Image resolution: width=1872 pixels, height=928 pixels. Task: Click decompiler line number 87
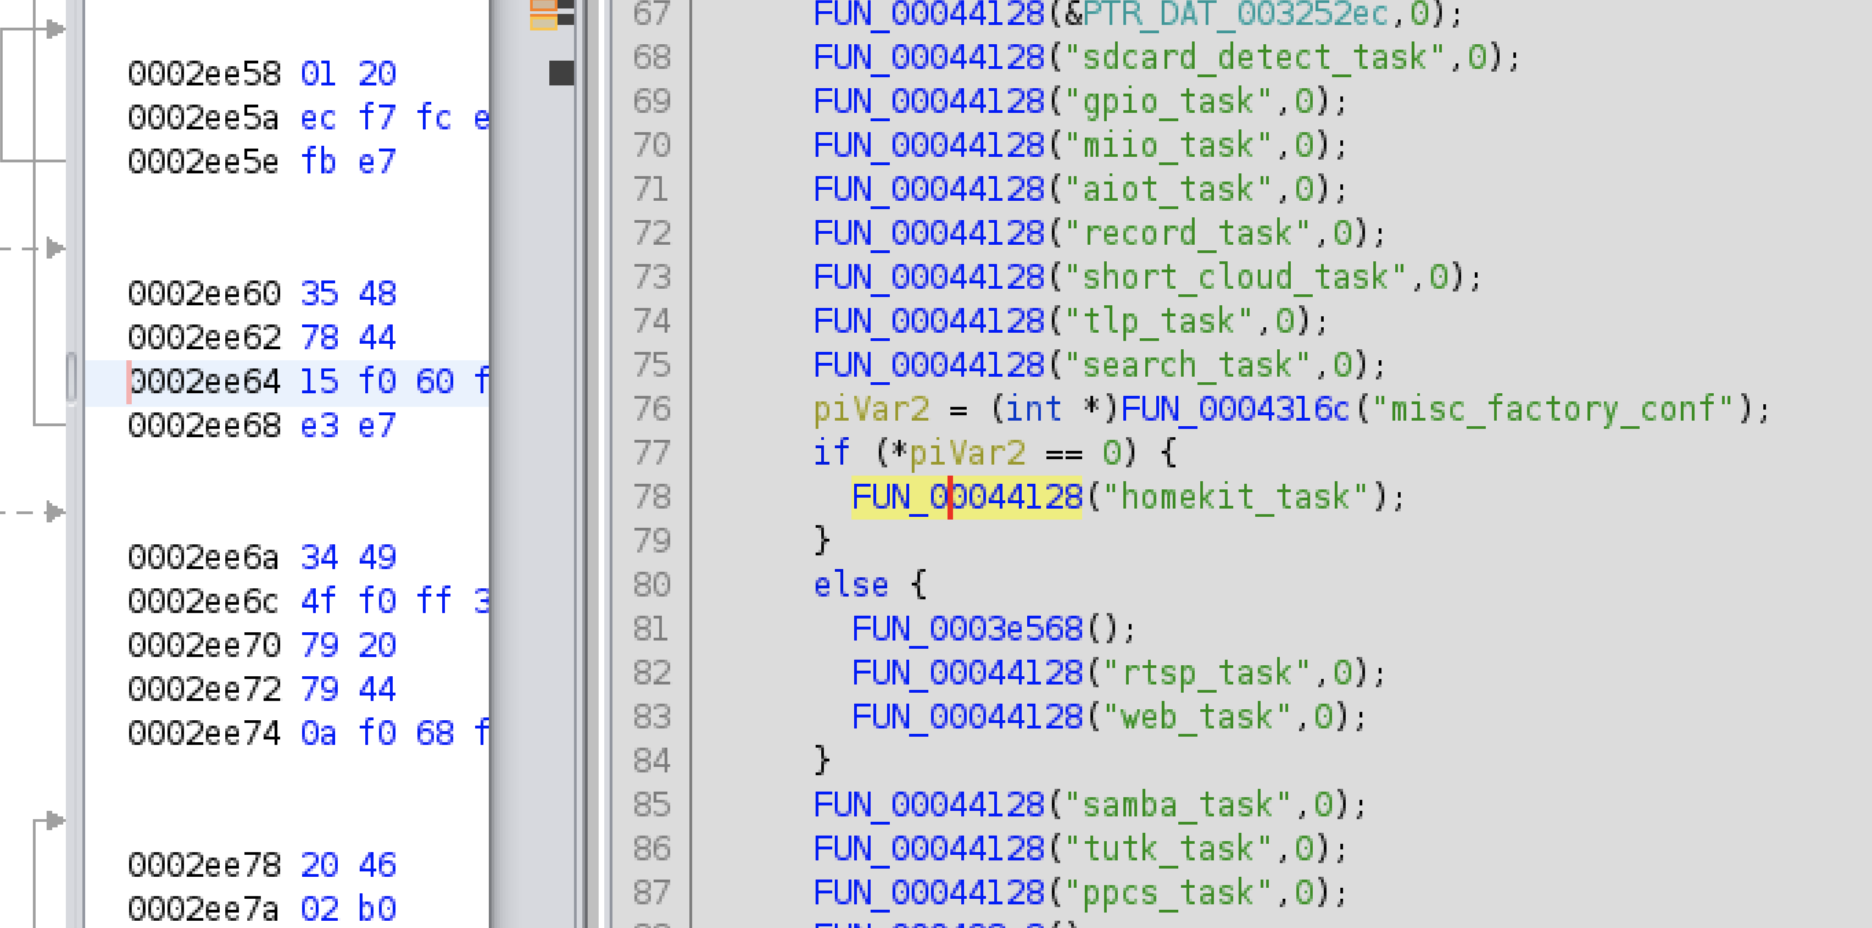651,893
